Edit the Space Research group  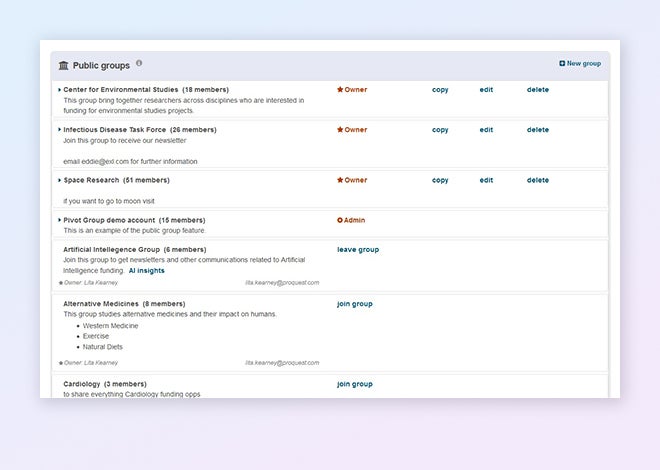coord(486,181)
